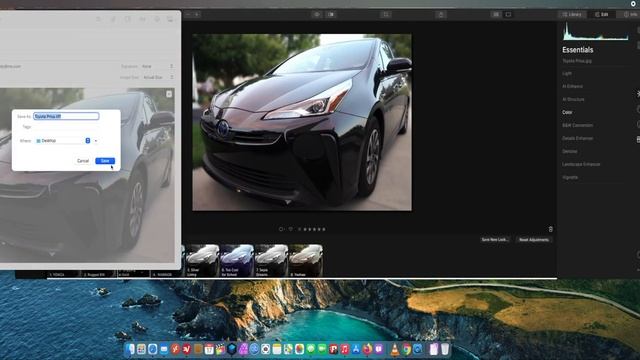Switch to single image view icon

508,14
